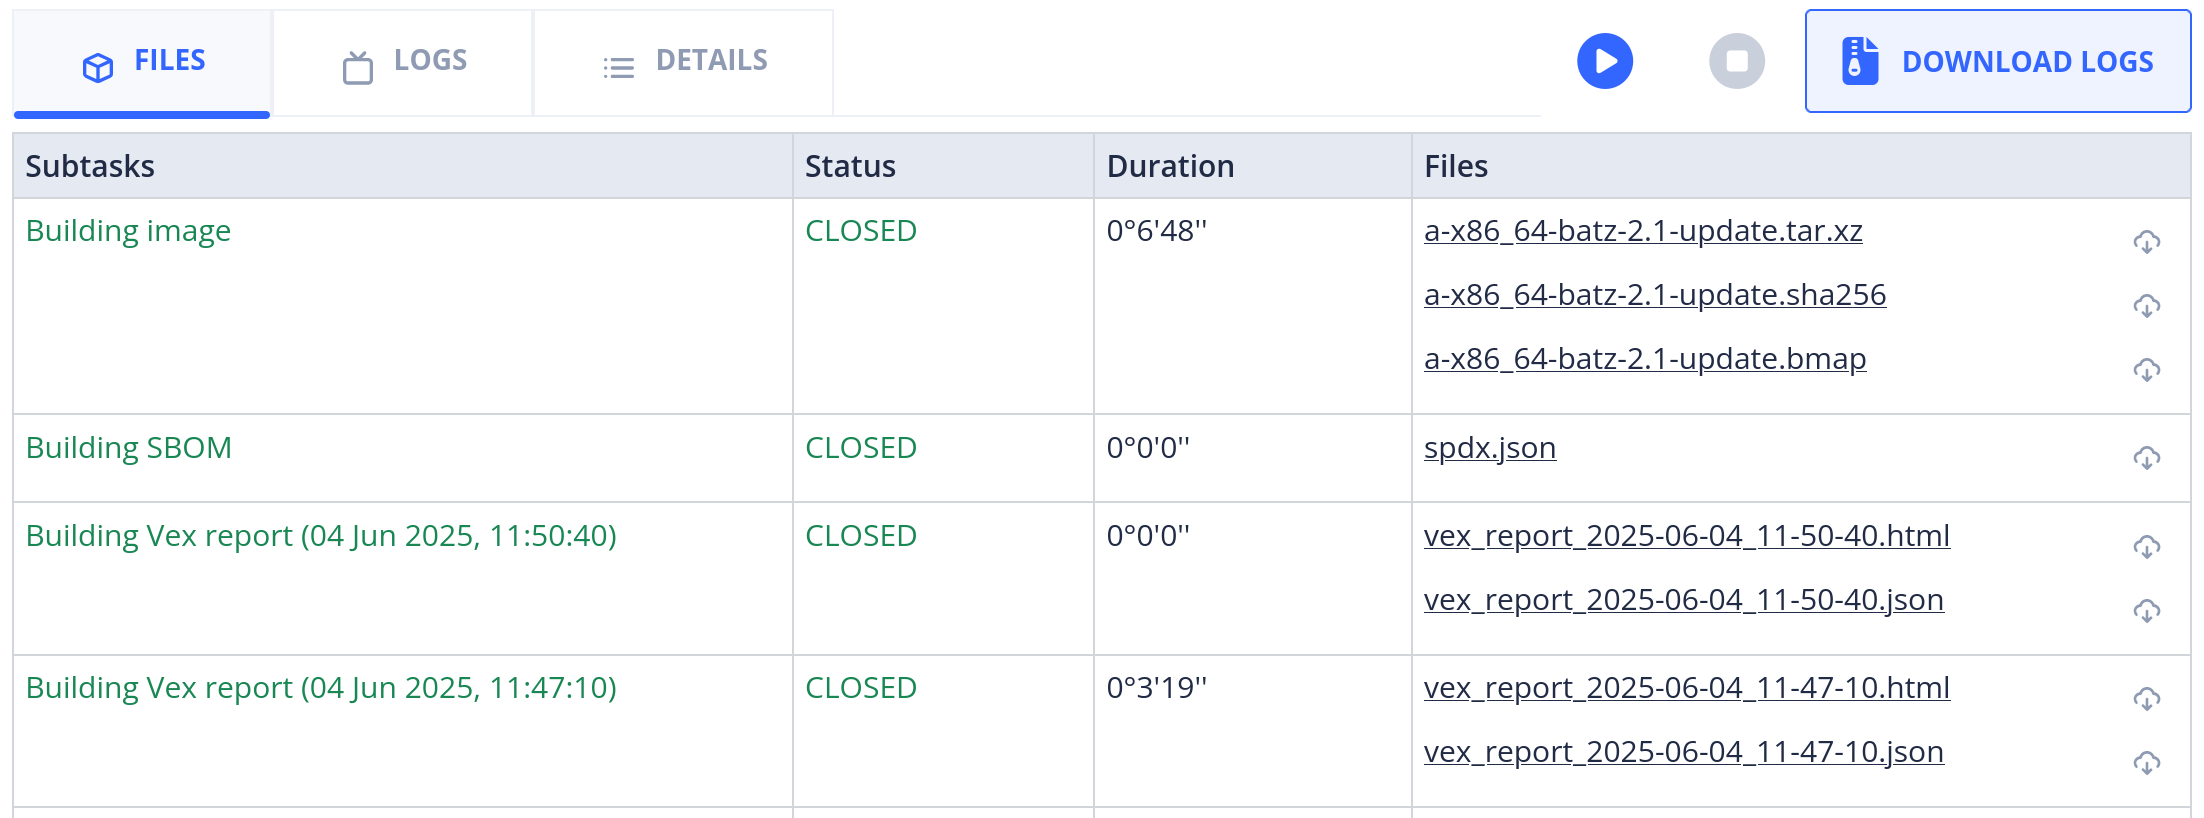Download icon for the update.bmap file
This screenshot has height=818, width=2204.
[2146, 370]
